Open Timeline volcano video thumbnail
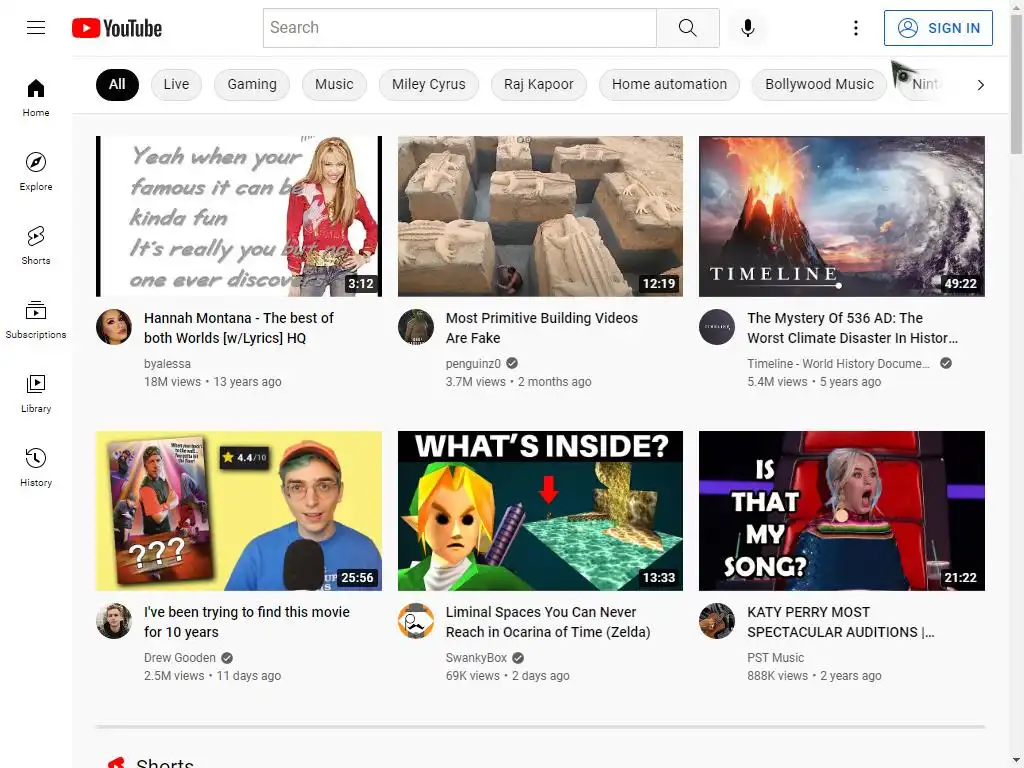This screenshot has width=1024, height=768. [x=842, y=216]
